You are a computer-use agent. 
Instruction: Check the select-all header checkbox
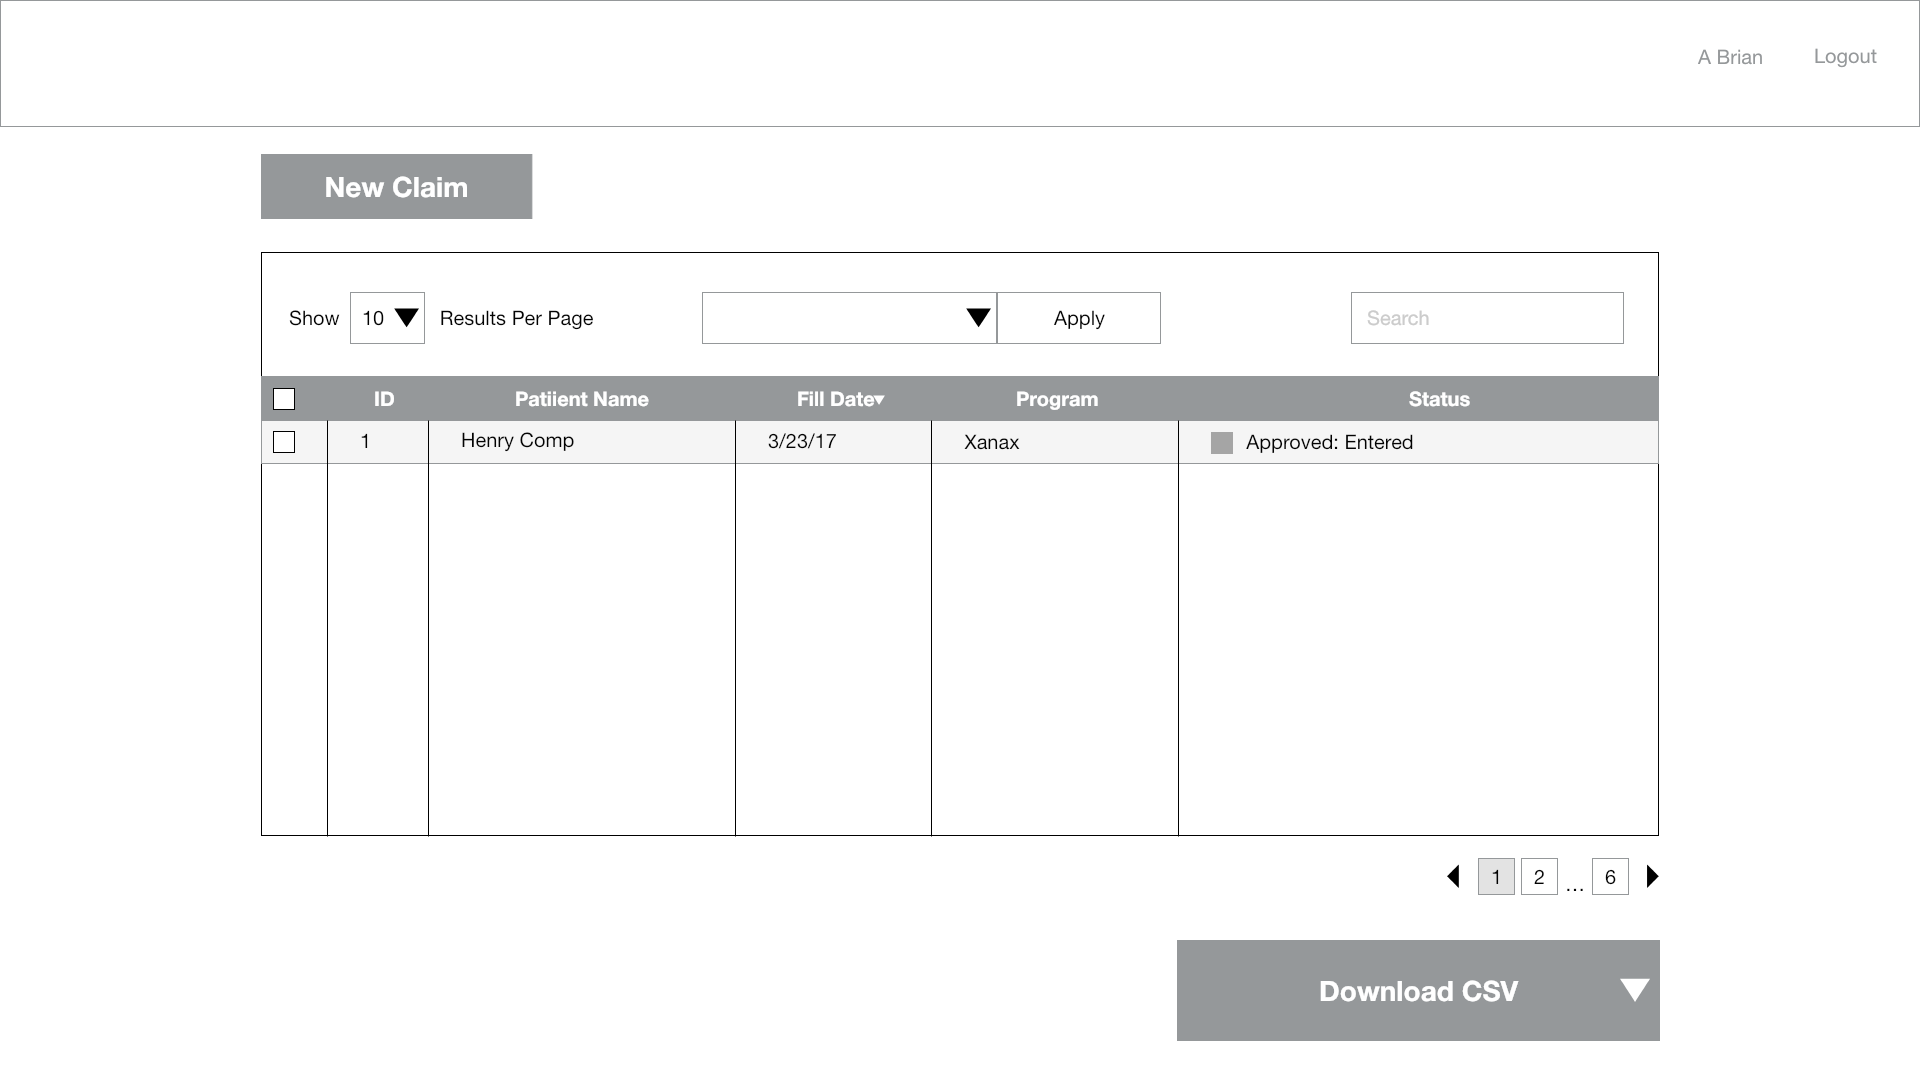pos(284,399)
